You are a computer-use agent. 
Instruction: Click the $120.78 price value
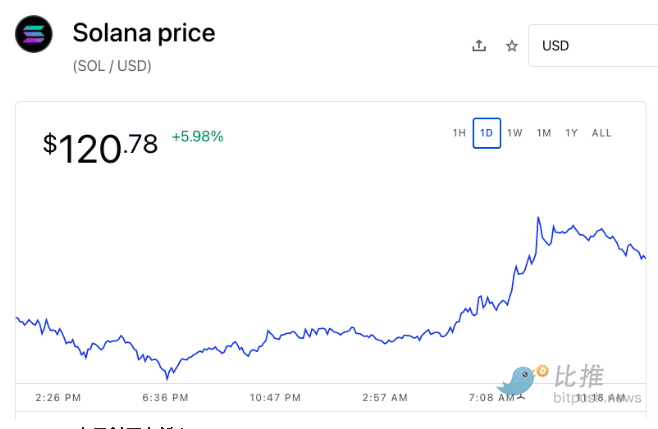click(x=100, y=147)
